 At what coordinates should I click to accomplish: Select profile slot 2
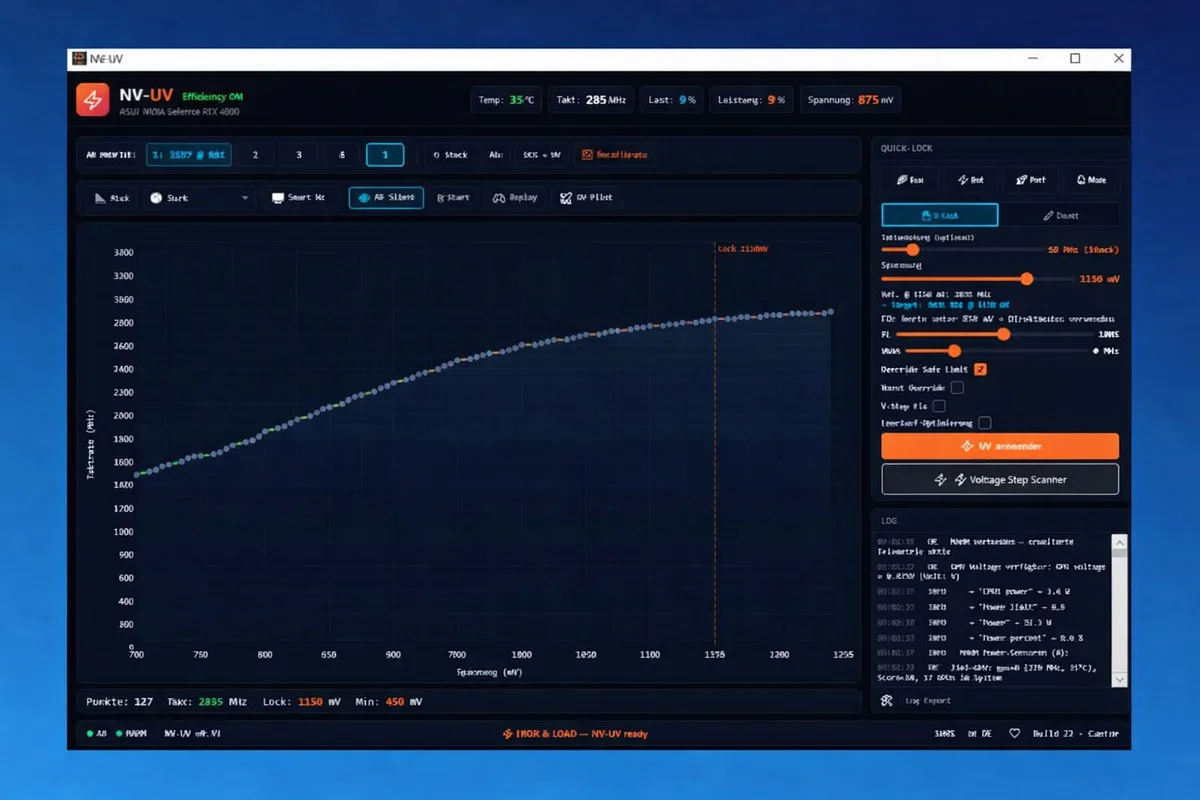[255, 155]
